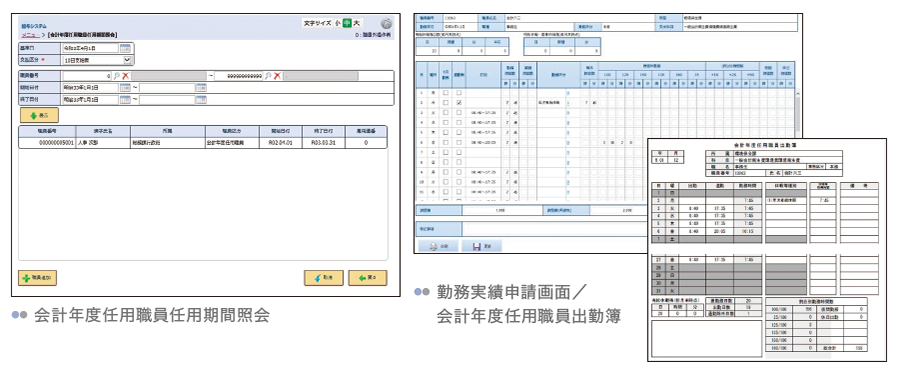
Task: Open calendar for 終了日付 end date
Action: 201,100
